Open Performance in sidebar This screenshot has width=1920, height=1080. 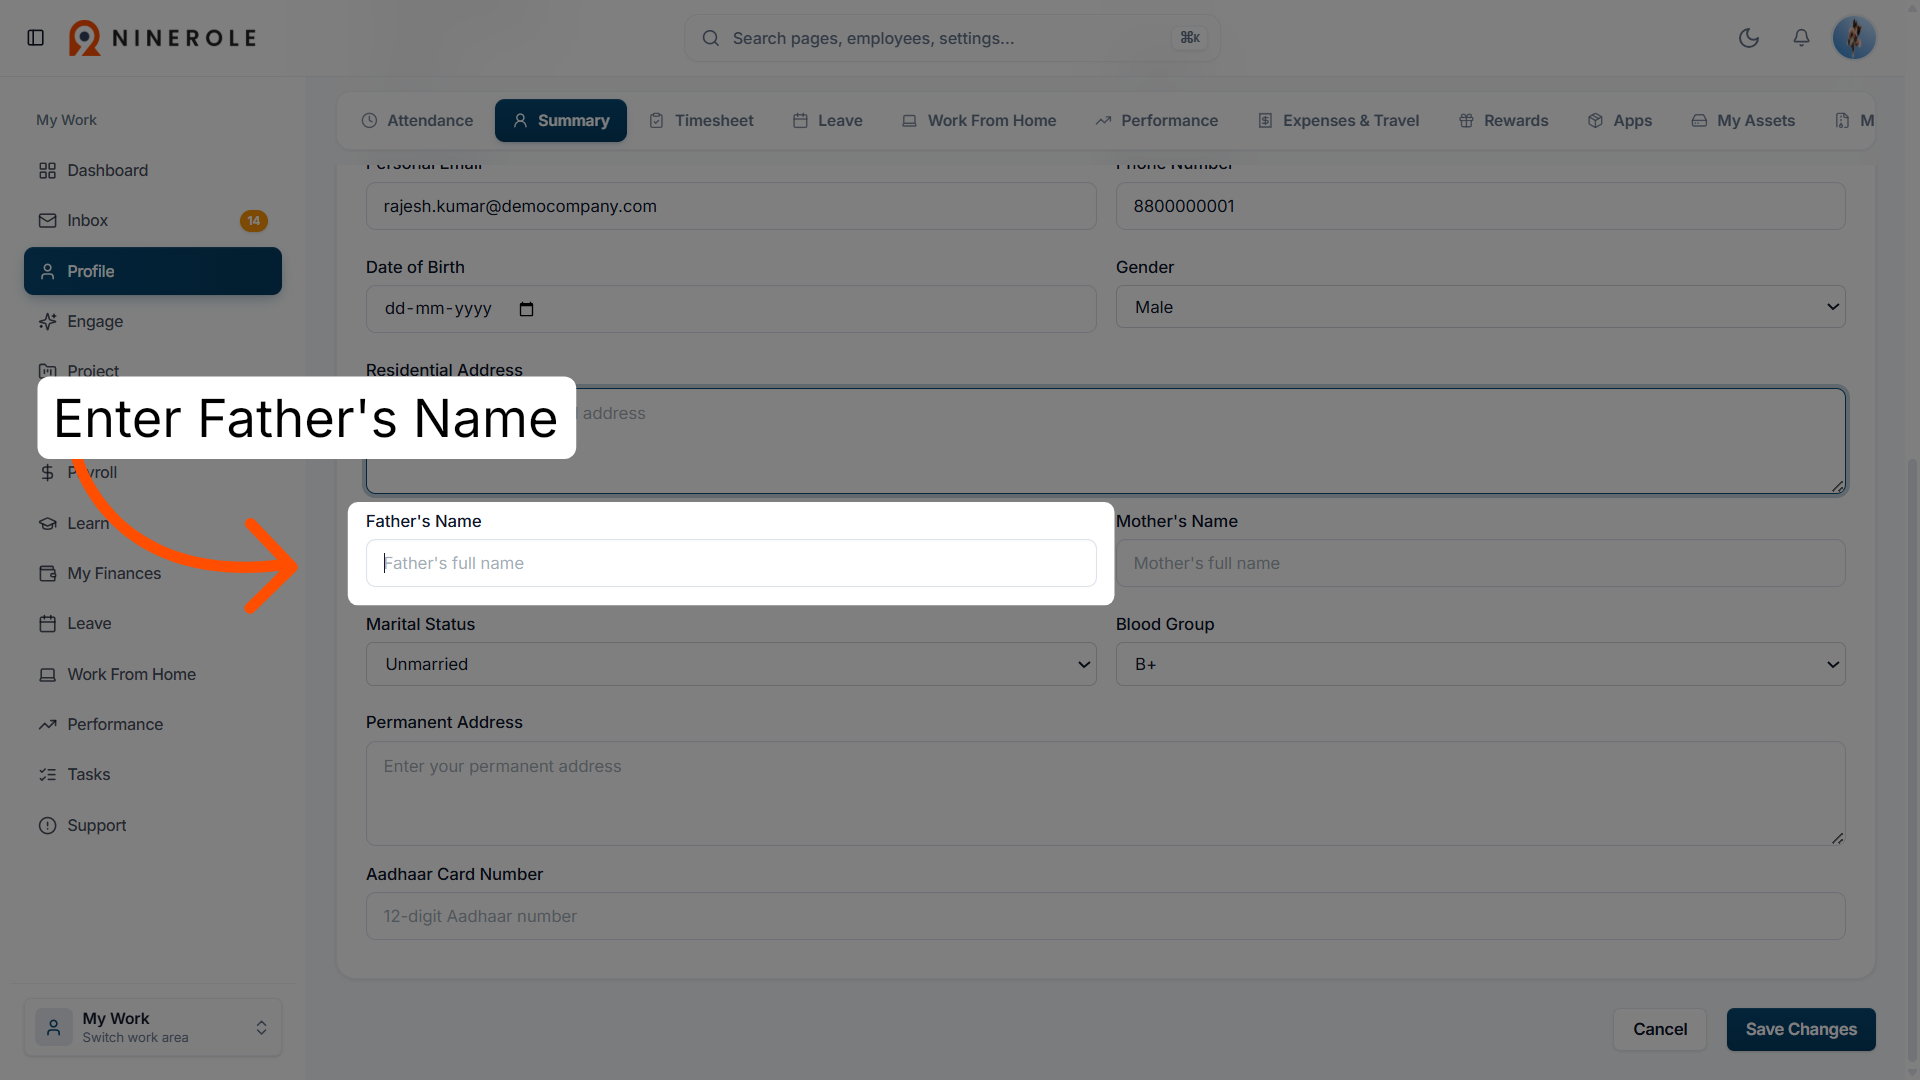click(x=152, y=724)
